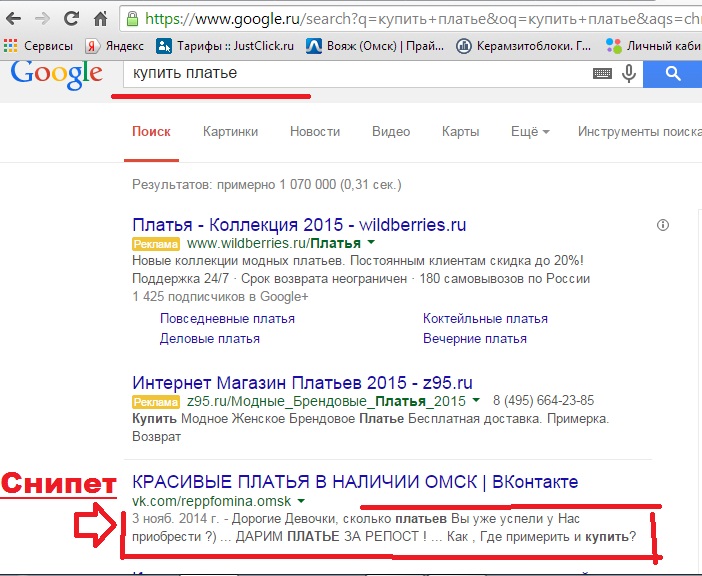Viewport: 702px width, 576px height.
Task: Open the browser Home page icon
Action: click(x=100, y=19)
